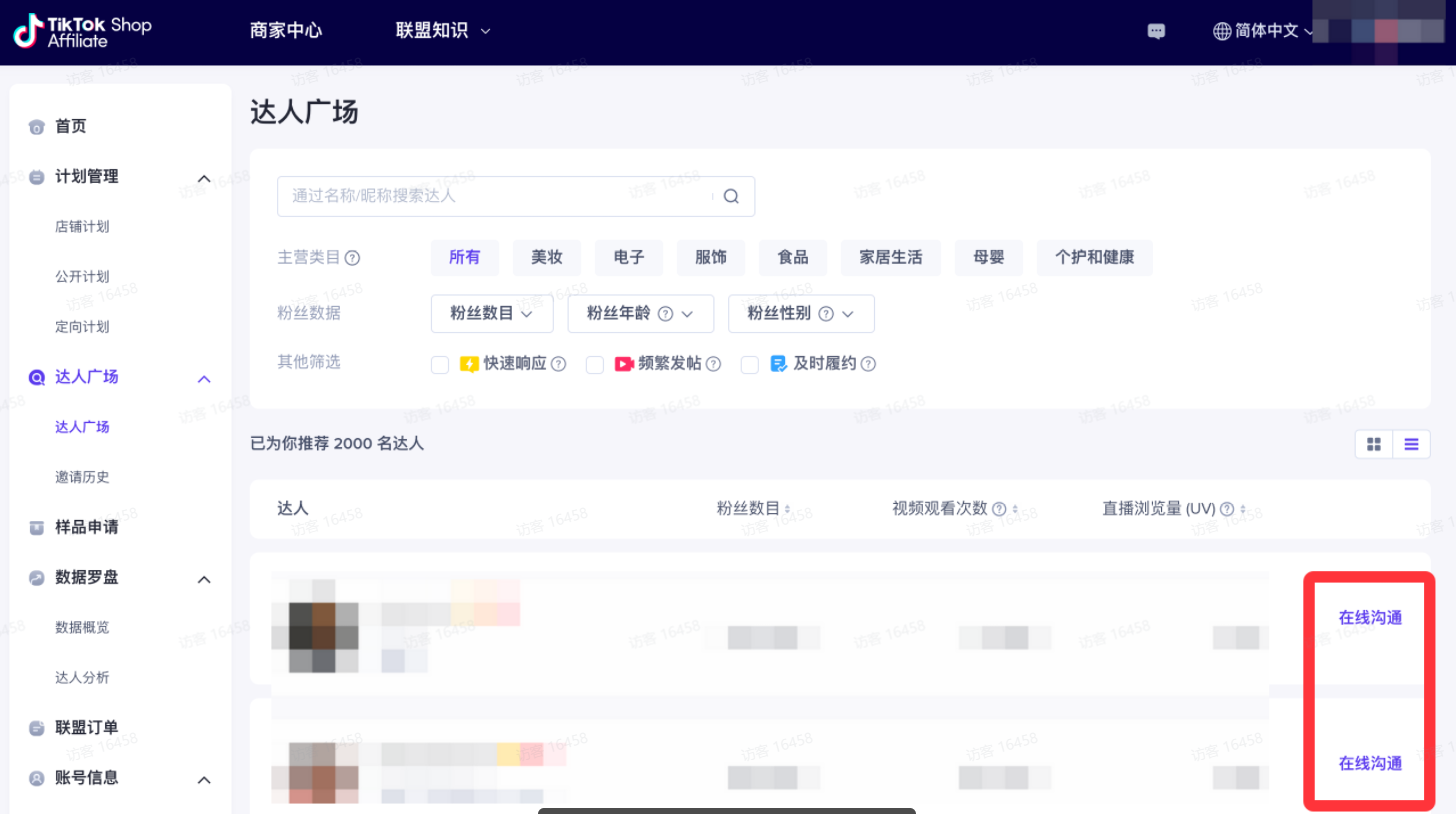Select the 个护和健康 category filter
Image resolution: width=1456 pixels, height=814 pixels.
pyautogui.click(x=1095, y=257)
